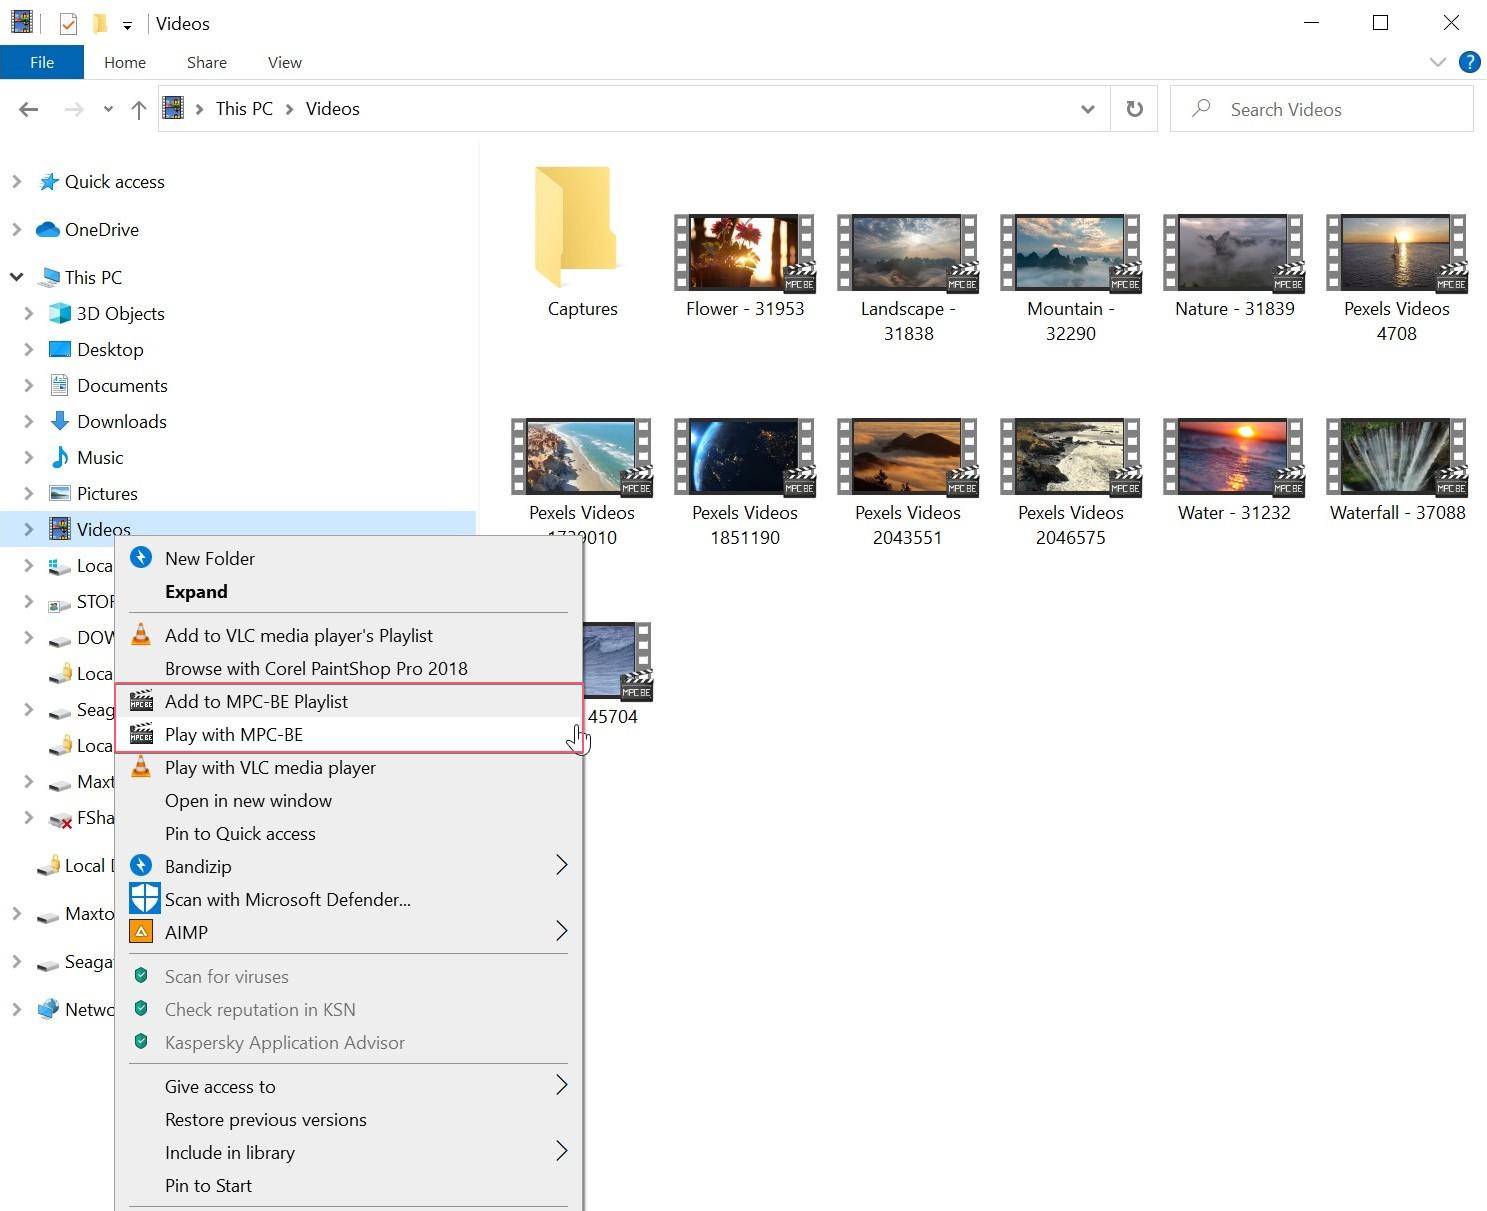Open the Waterfall - 37088 video thumbnail
Image resolution: width=1487 pixels, height=1211 pixels.
pos(1396,456)
